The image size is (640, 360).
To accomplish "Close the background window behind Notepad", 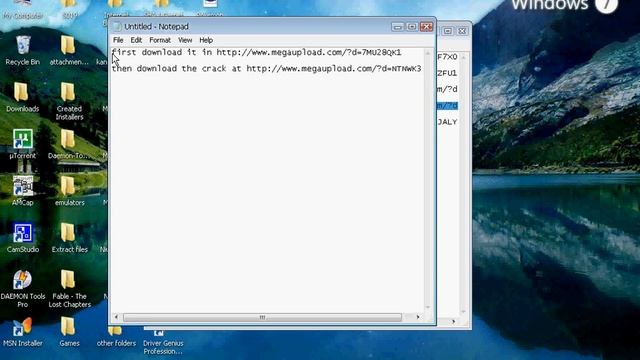I will click(462, 31).
